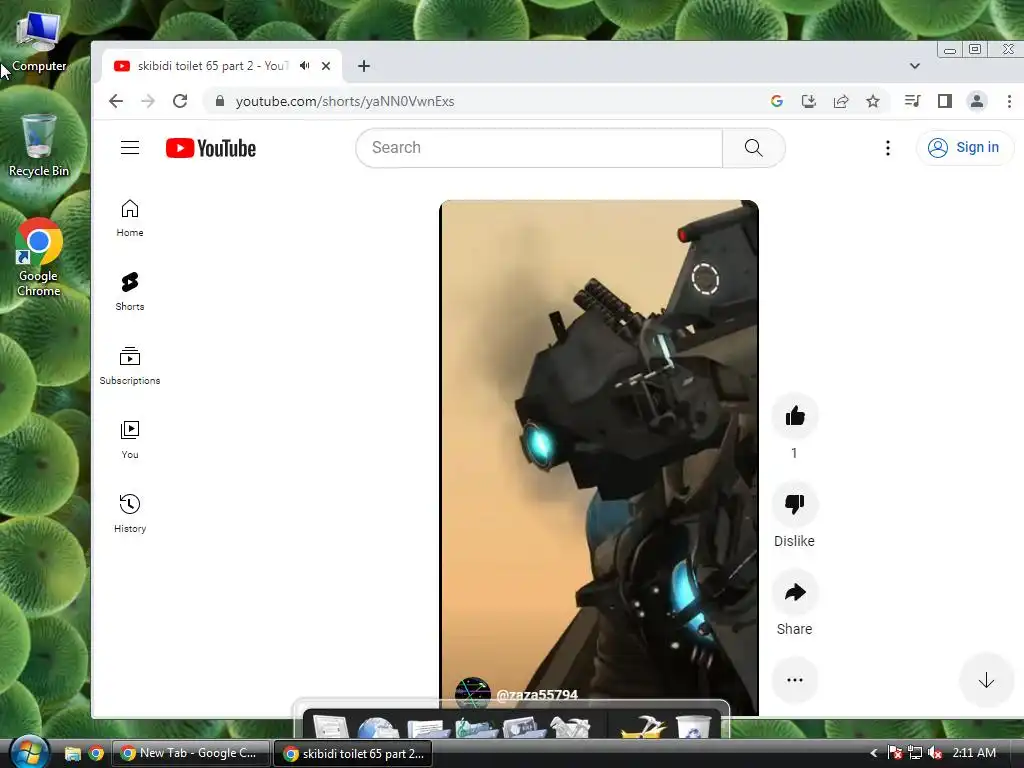
Task: Open Shorts in the sidebar
Action: click(130, 292)
